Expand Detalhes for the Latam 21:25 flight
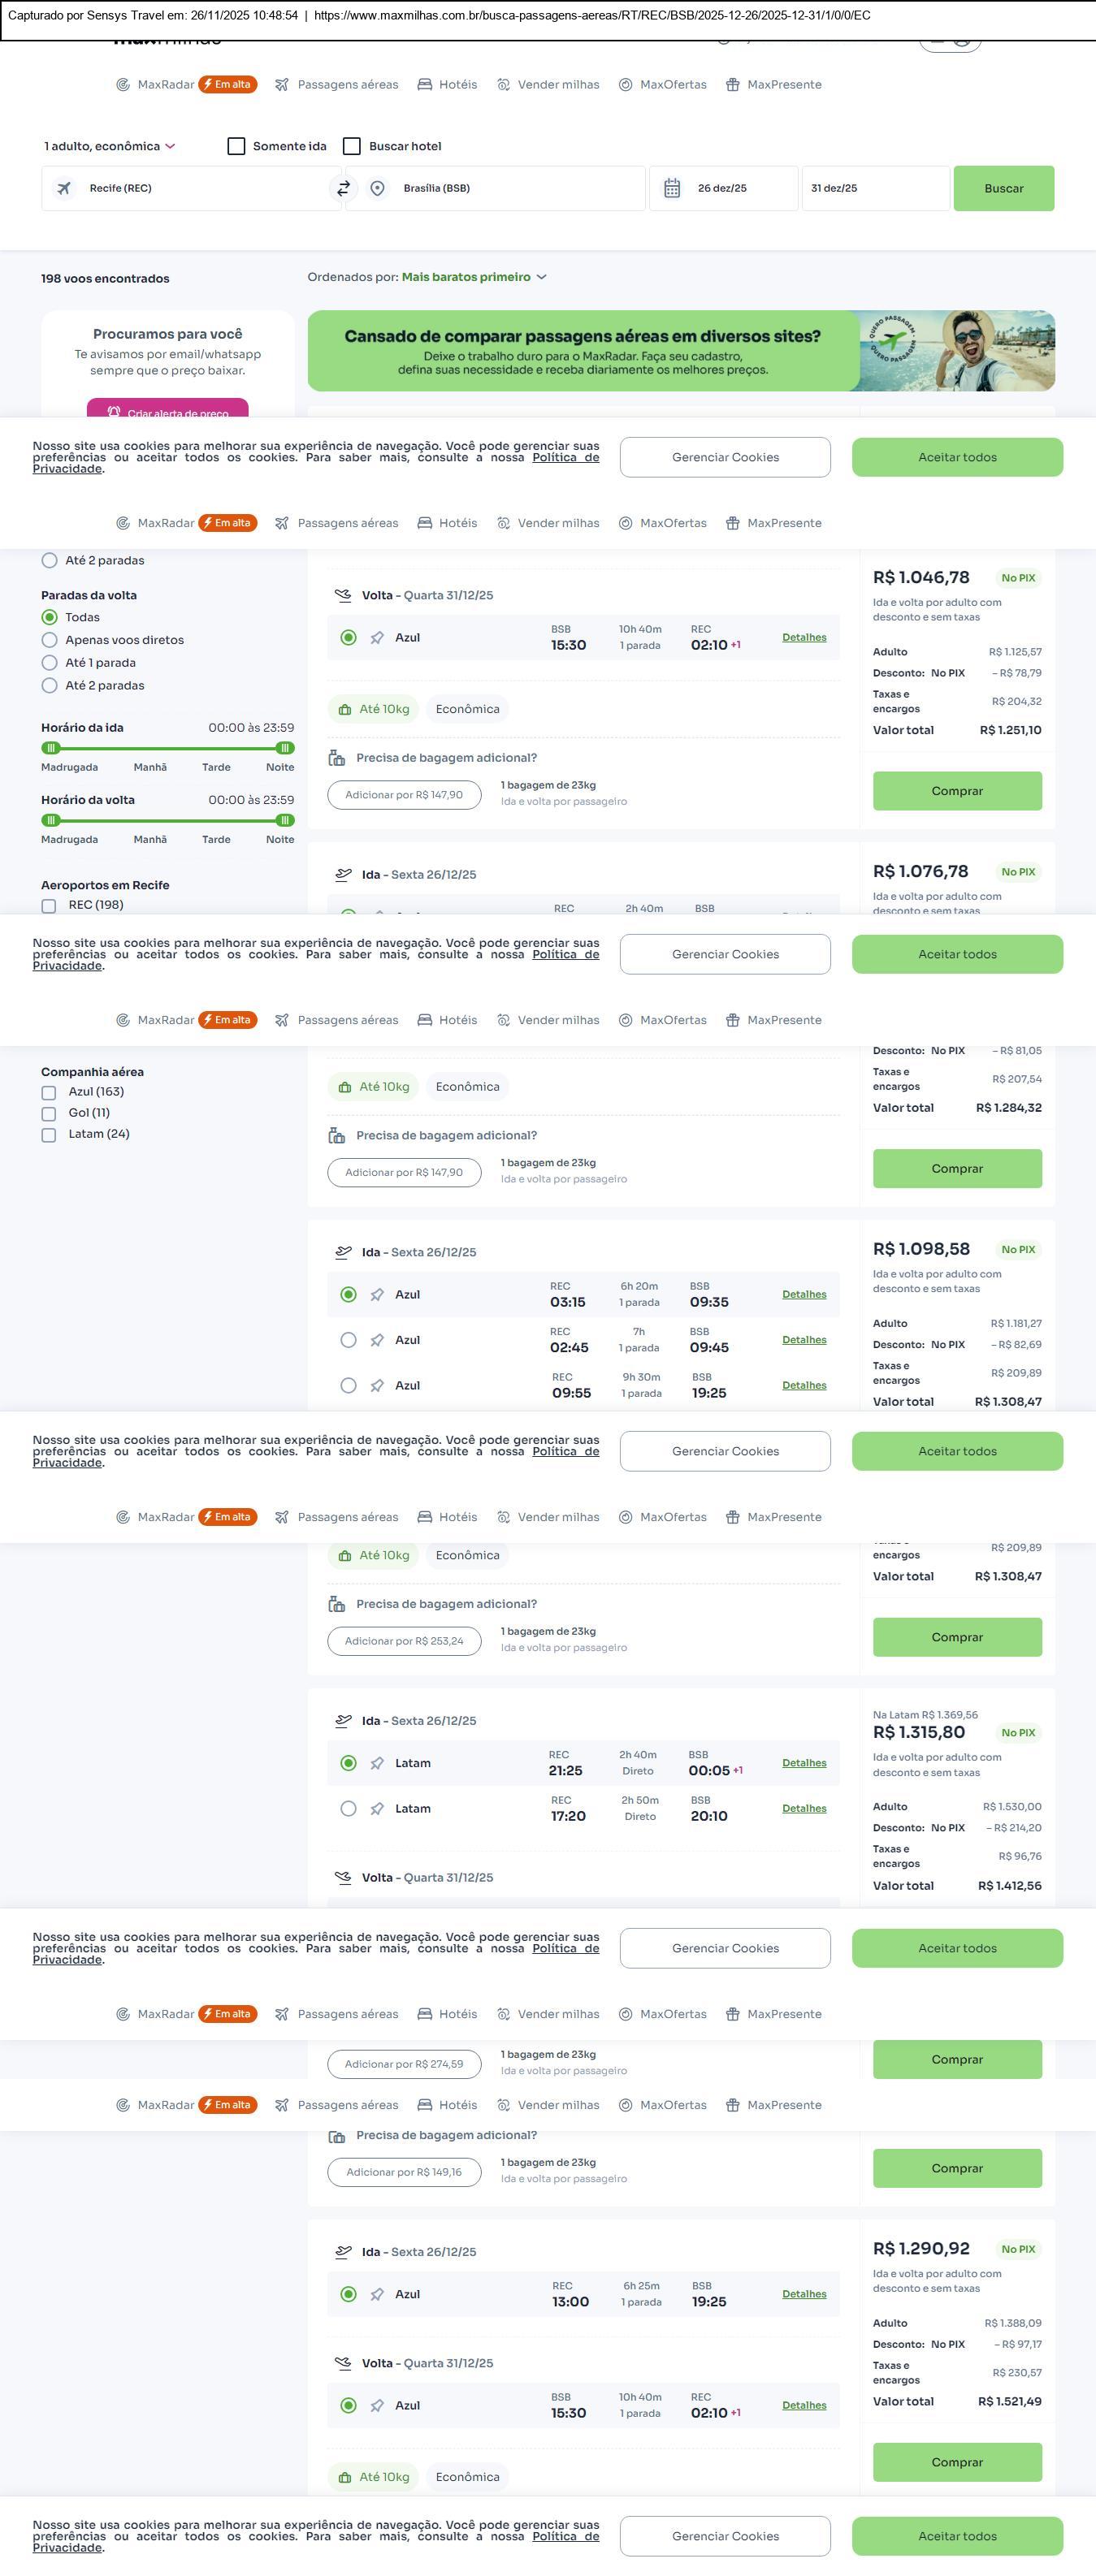Image resolution: width=1096 pixels, height=2576 pixels. 804,1763
